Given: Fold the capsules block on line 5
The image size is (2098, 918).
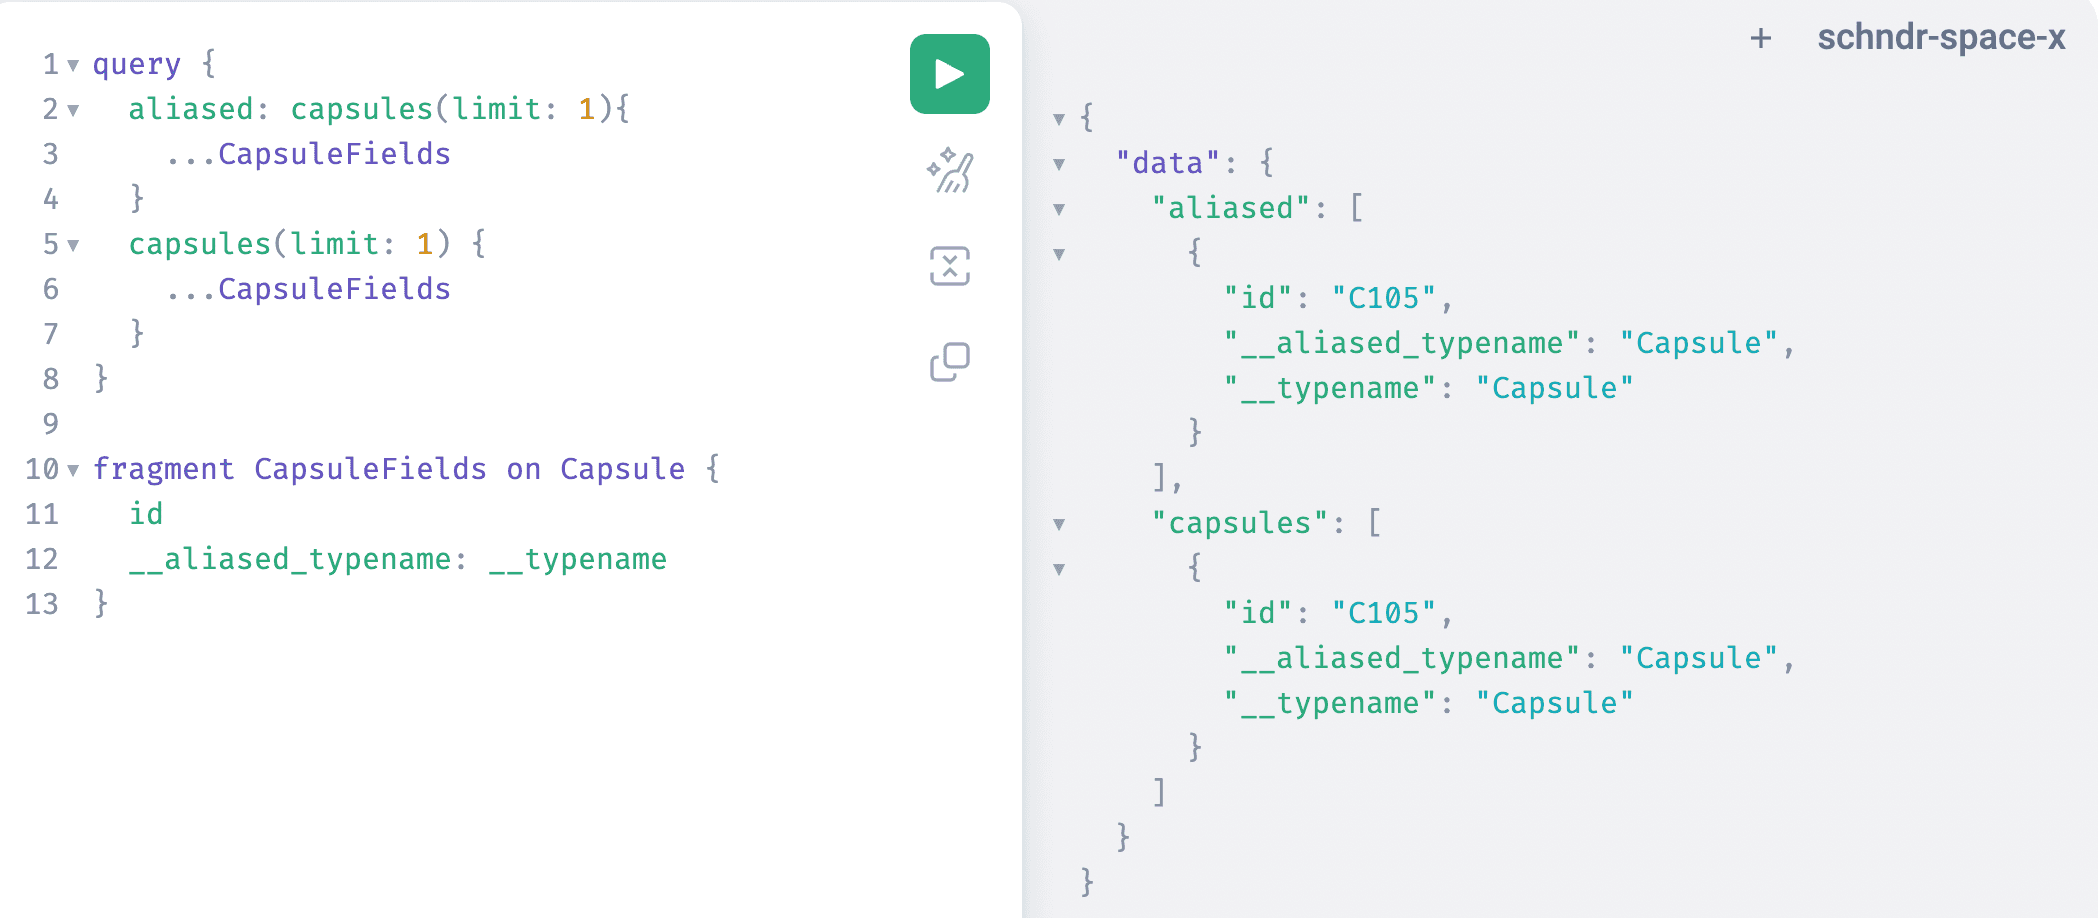Looking at the screenshot, I should coord(73,245).
